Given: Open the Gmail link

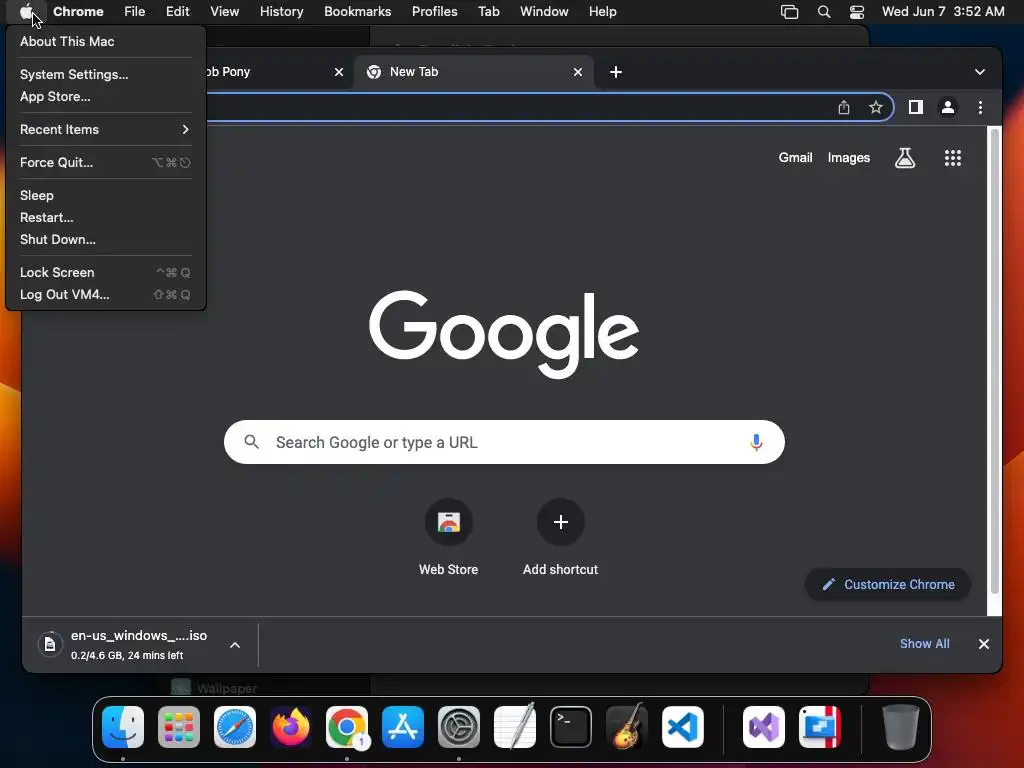Looking at the screenshot, I should [x=795, y=157].
